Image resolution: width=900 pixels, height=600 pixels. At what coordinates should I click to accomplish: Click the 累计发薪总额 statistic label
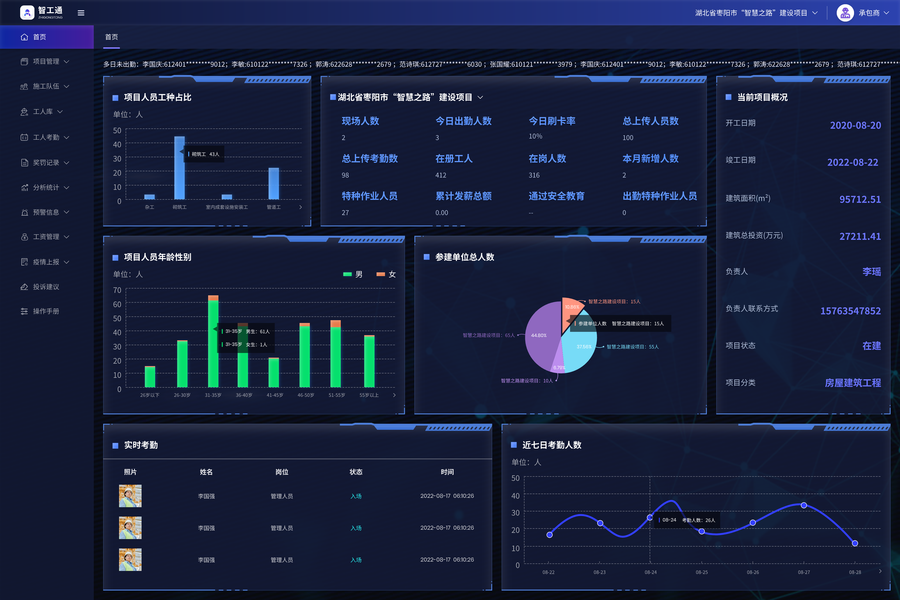tap(463, 196)
